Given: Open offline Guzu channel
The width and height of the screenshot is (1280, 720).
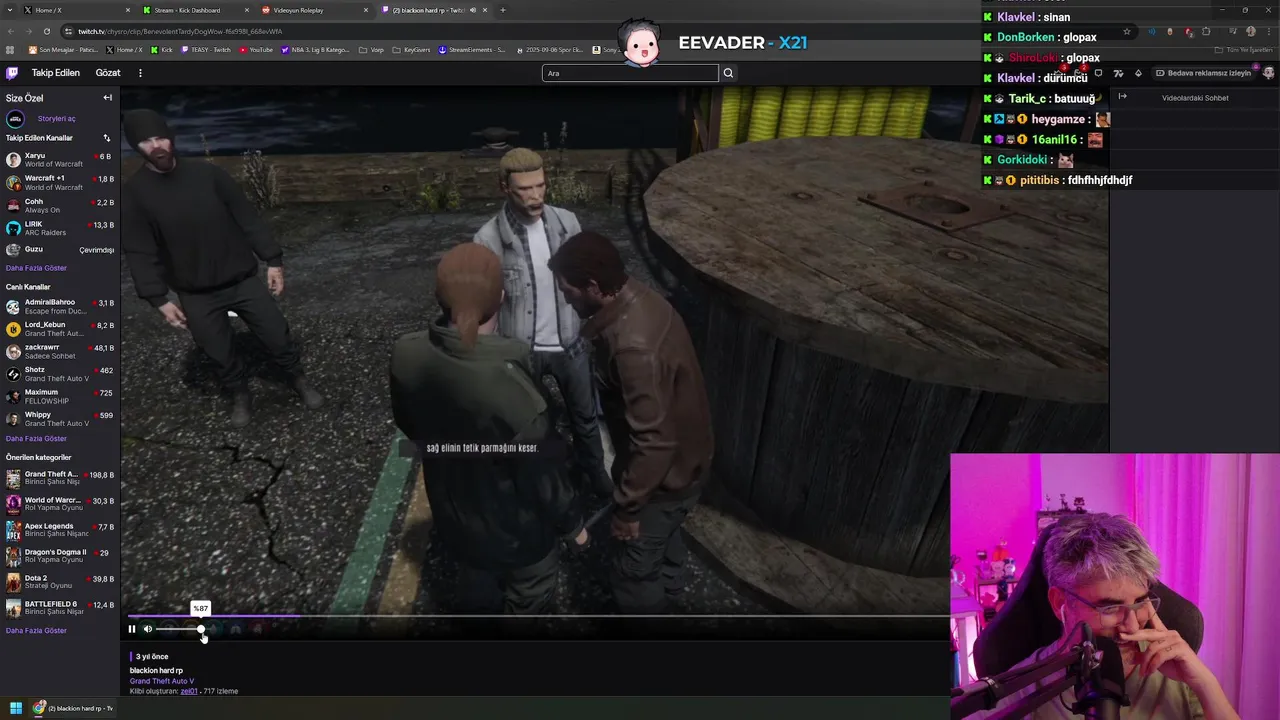Looking at the screenshot, I should pos(60,250).
